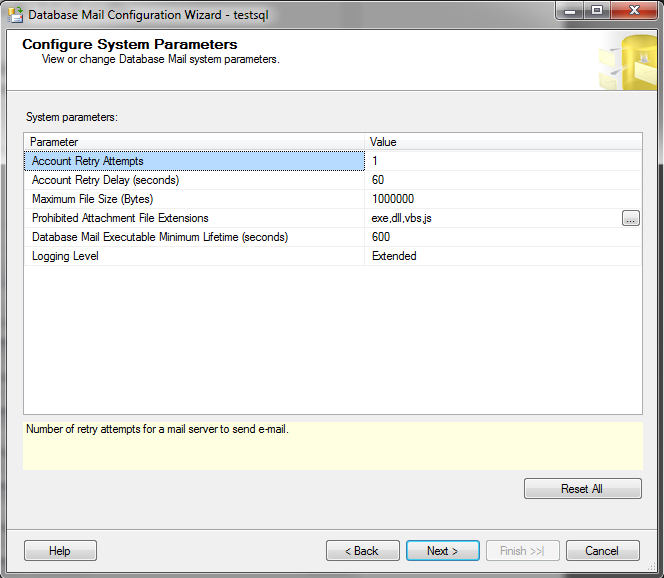Open the ellipsis button for prohibited extensions

click(631, 218)
